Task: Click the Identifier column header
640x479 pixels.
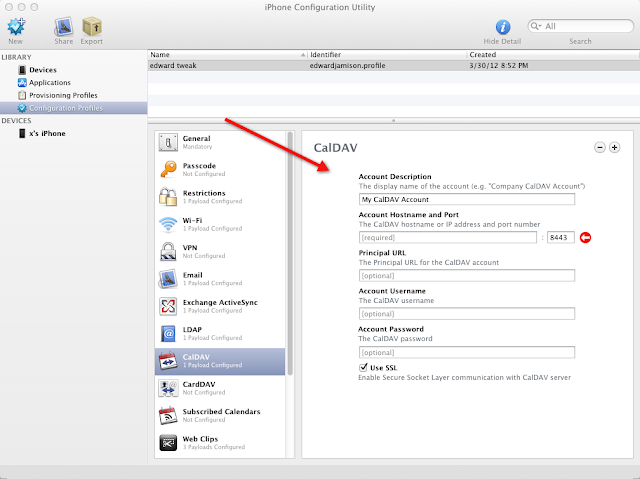Action: (x=387, y=55)
